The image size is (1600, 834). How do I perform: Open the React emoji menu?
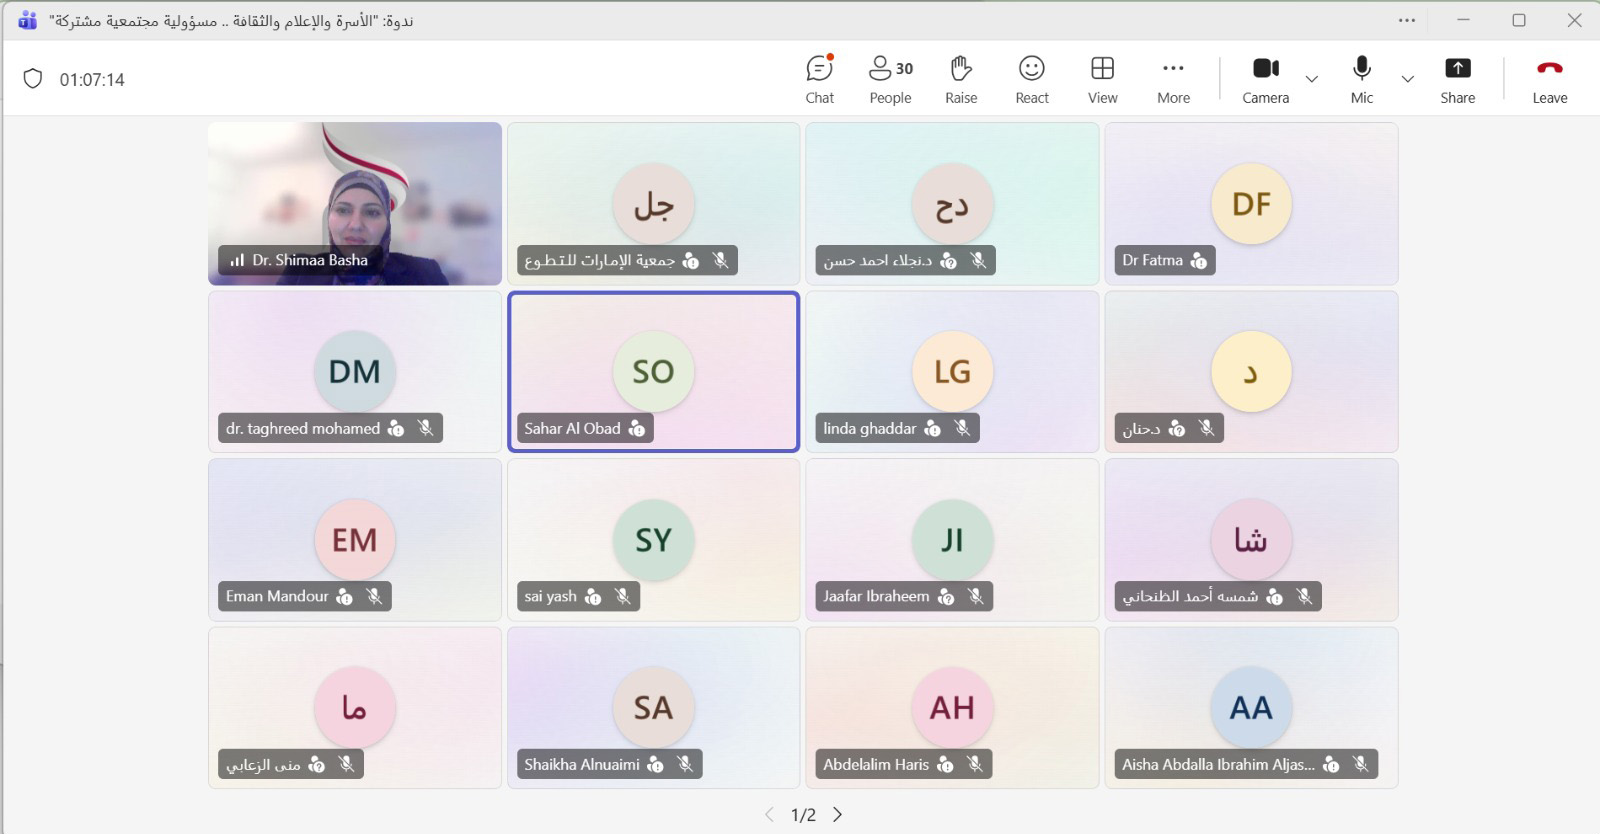coord(1031,79)
